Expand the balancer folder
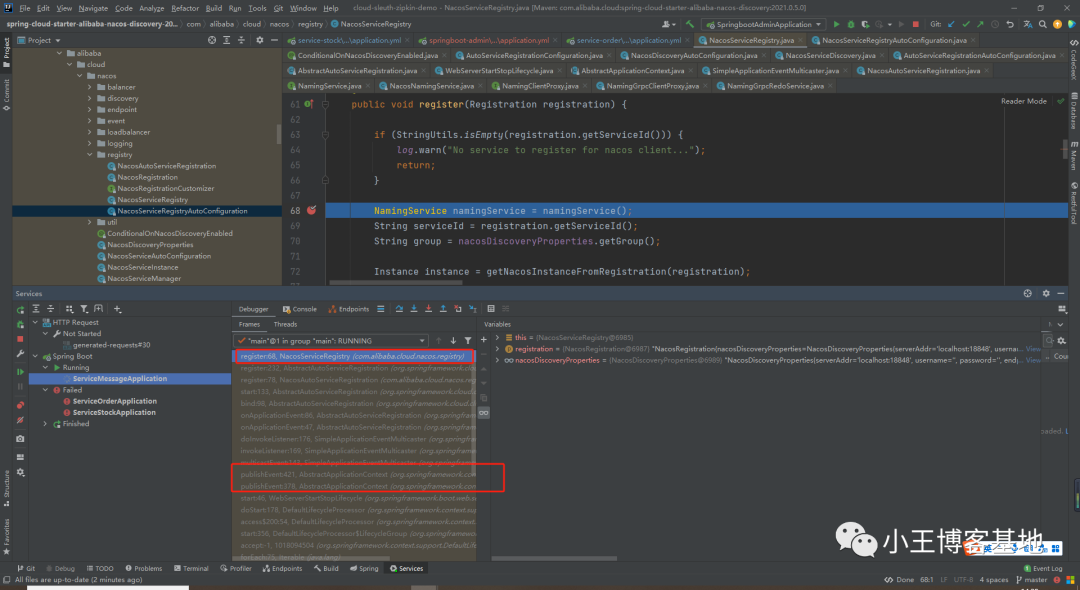1080x590 pixels. click(x=90, y=87)
